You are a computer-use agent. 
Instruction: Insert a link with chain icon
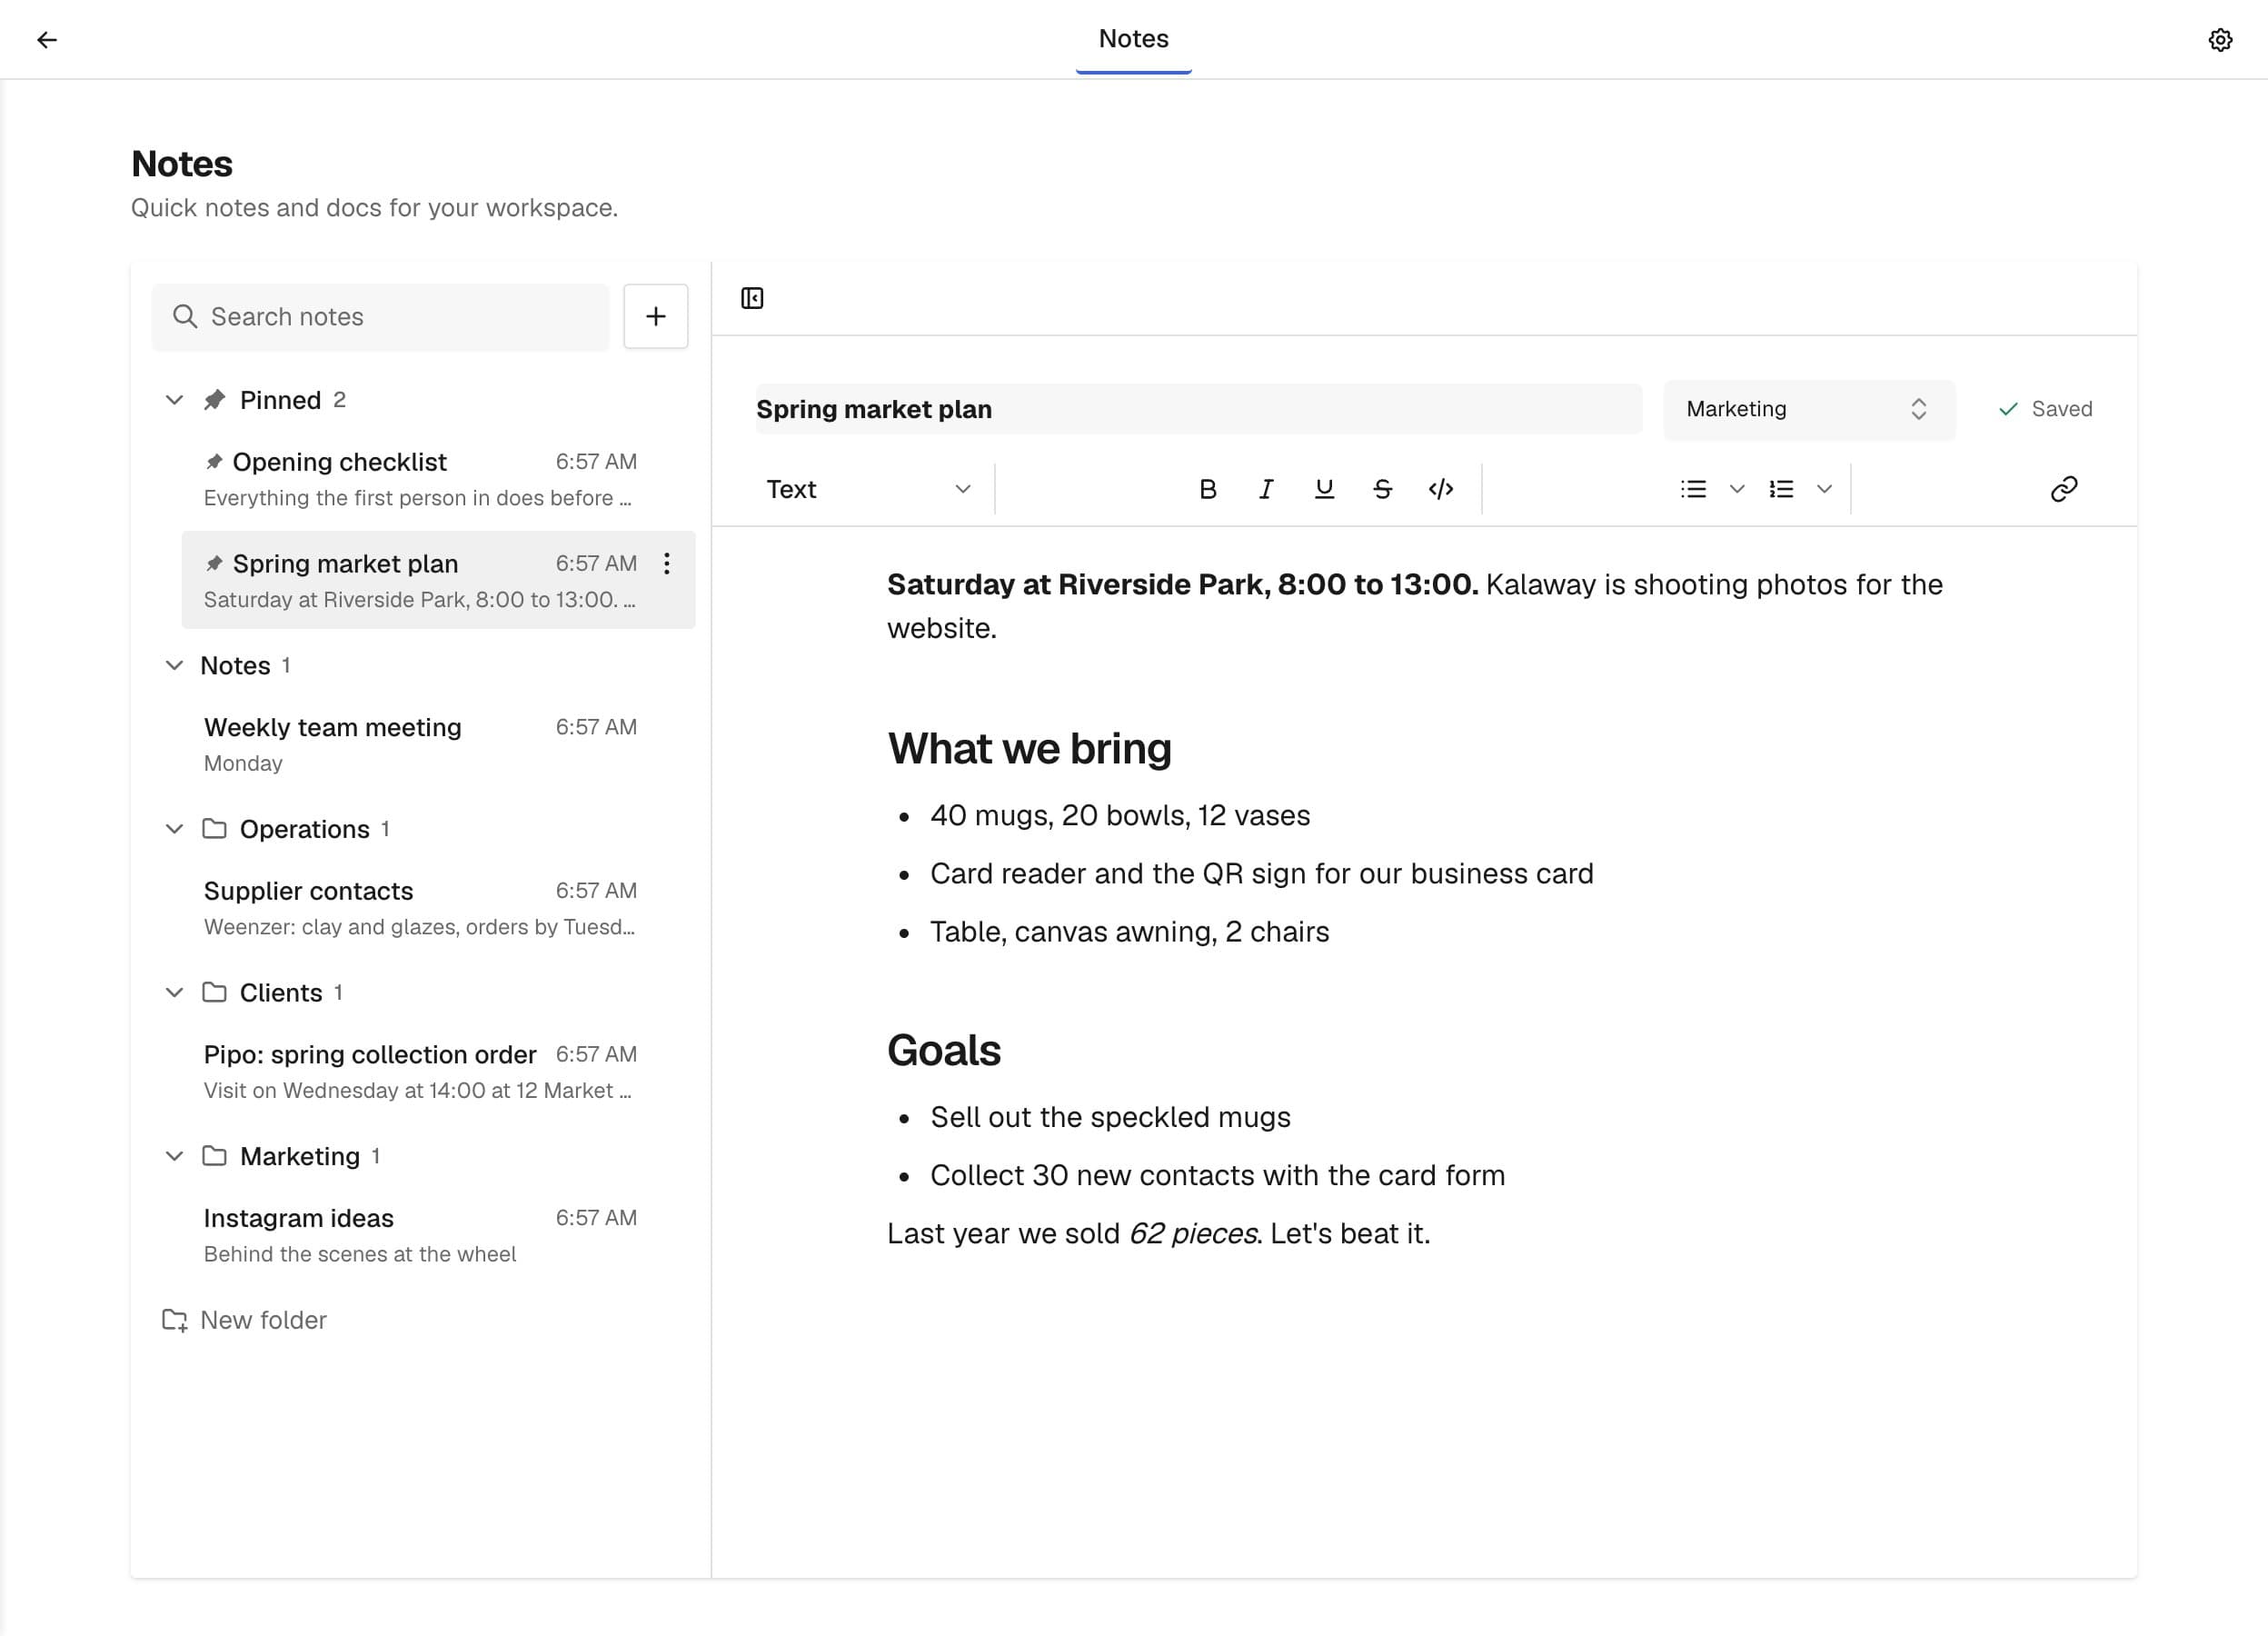tap(2064, 489)
